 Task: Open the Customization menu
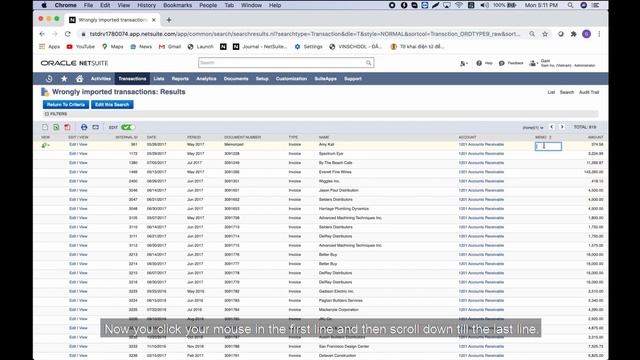tap(291, 79)
